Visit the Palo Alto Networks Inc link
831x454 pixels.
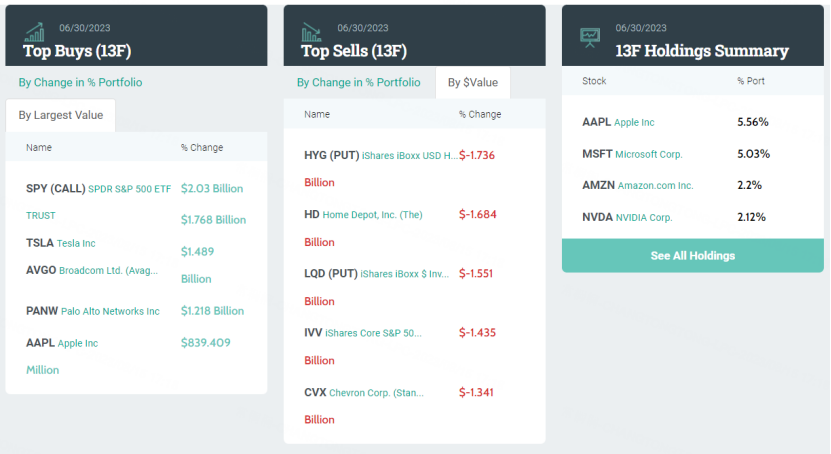point(110,311)
